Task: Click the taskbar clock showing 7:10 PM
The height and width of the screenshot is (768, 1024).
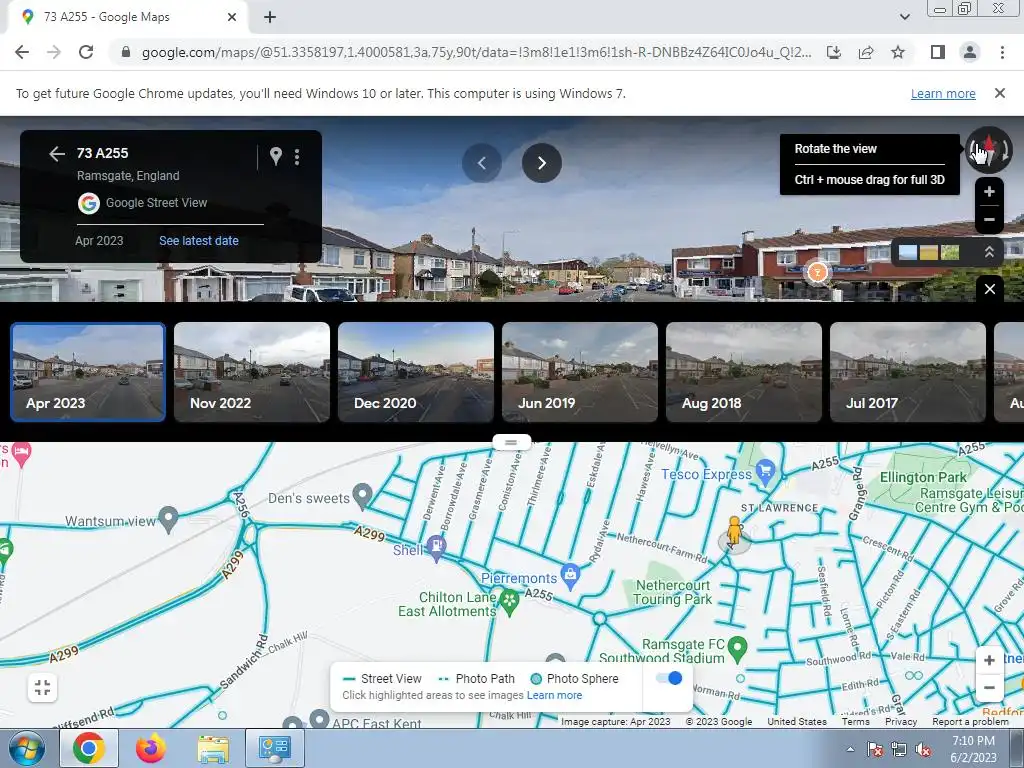Action: [x=973, y=749]
